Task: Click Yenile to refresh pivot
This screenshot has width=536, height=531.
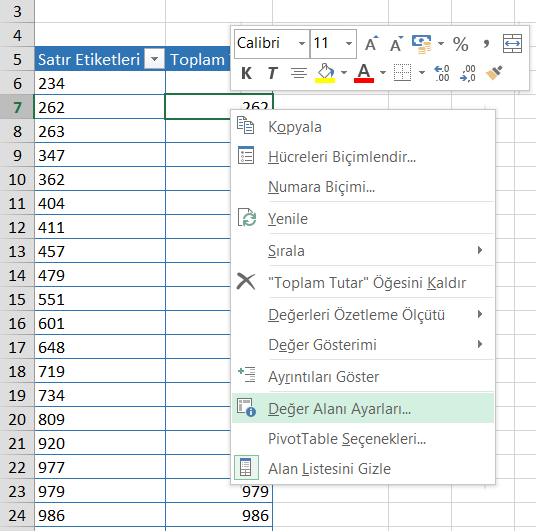Action: point(363,219)
